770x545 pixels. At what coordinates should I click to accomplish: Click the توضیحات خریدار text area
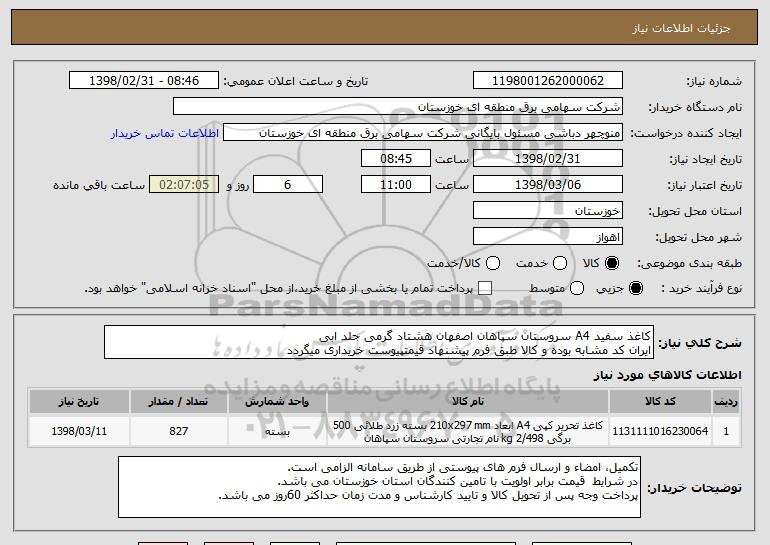[x=380, y=487]
